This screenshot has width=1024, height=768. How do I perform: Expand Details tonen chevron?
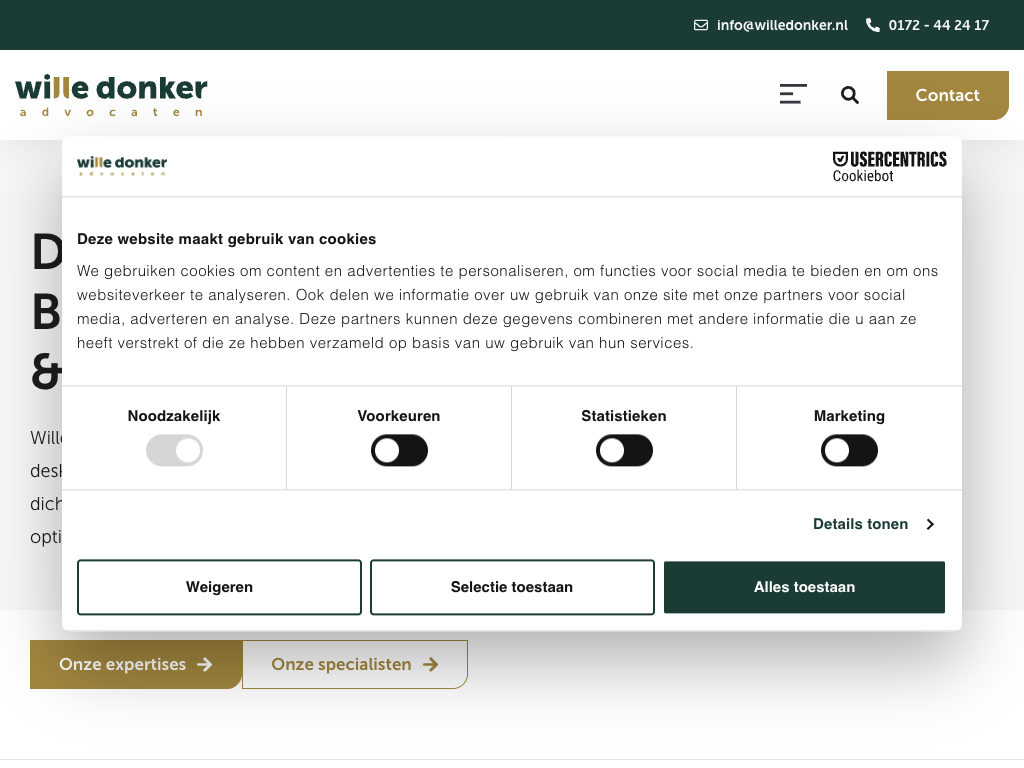pyautogui.click(x=931, y=524)
